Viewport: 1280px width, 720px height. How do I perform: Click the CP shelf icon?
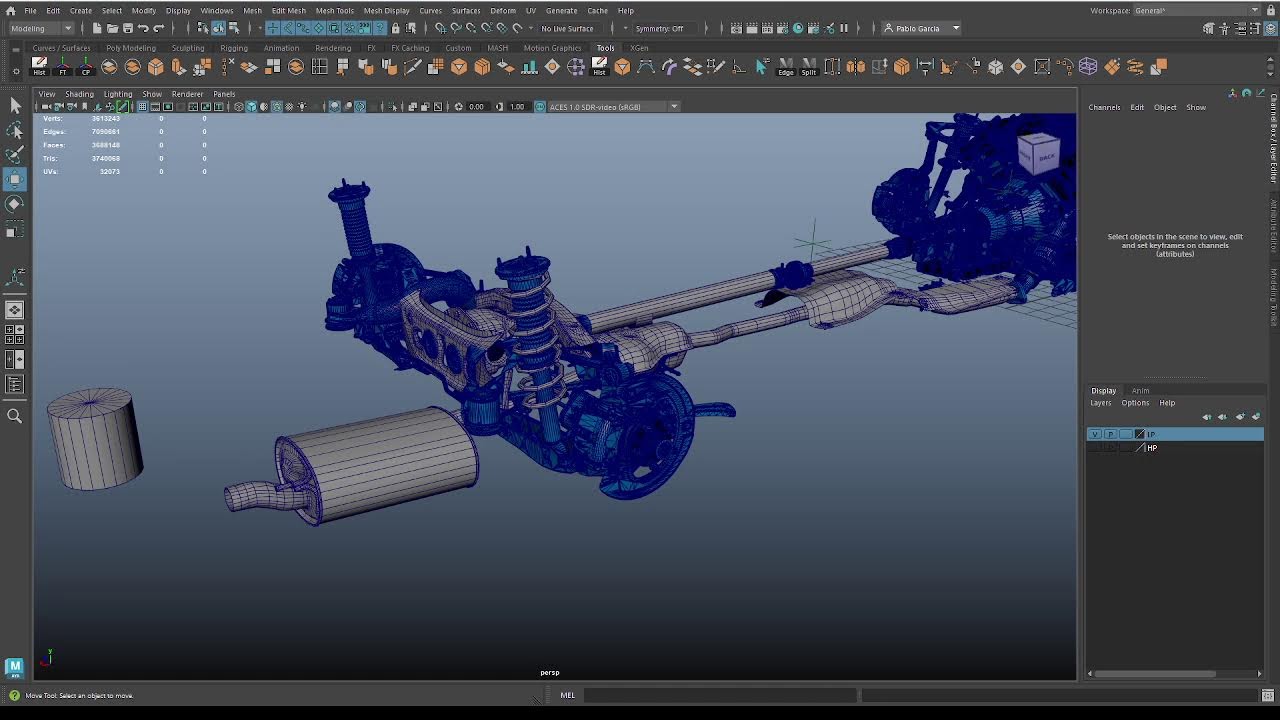pyautogui.click(x=85, y=67)
